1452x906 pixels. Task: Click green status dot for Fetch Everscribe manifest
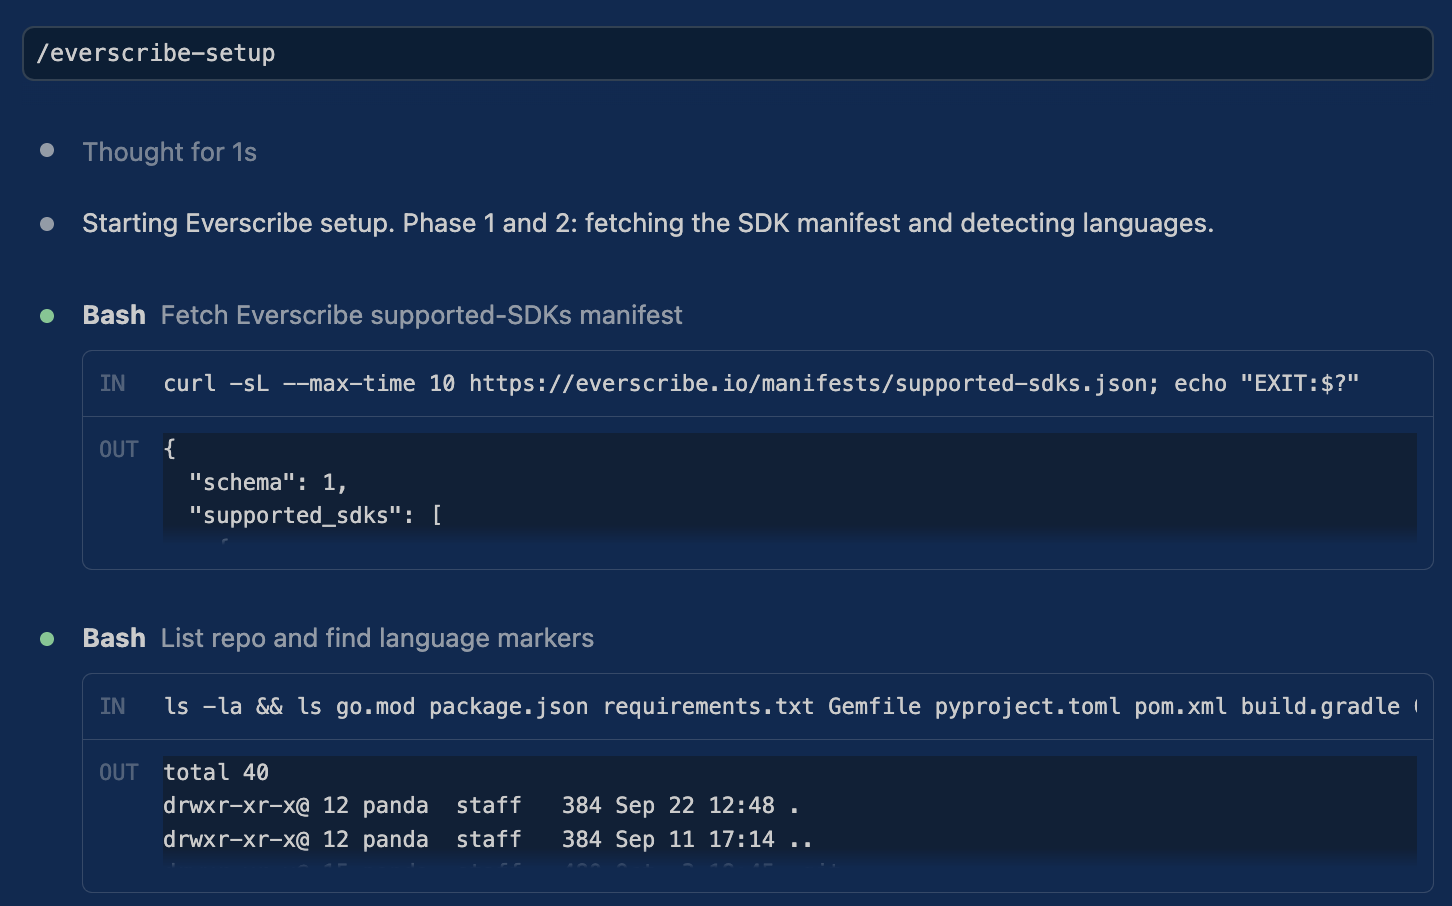47,316
